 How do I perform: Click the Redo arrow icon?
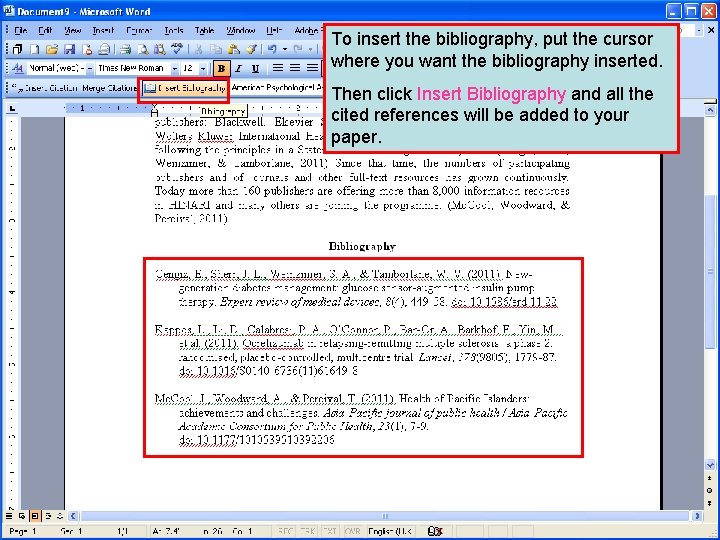coord(298,49)
